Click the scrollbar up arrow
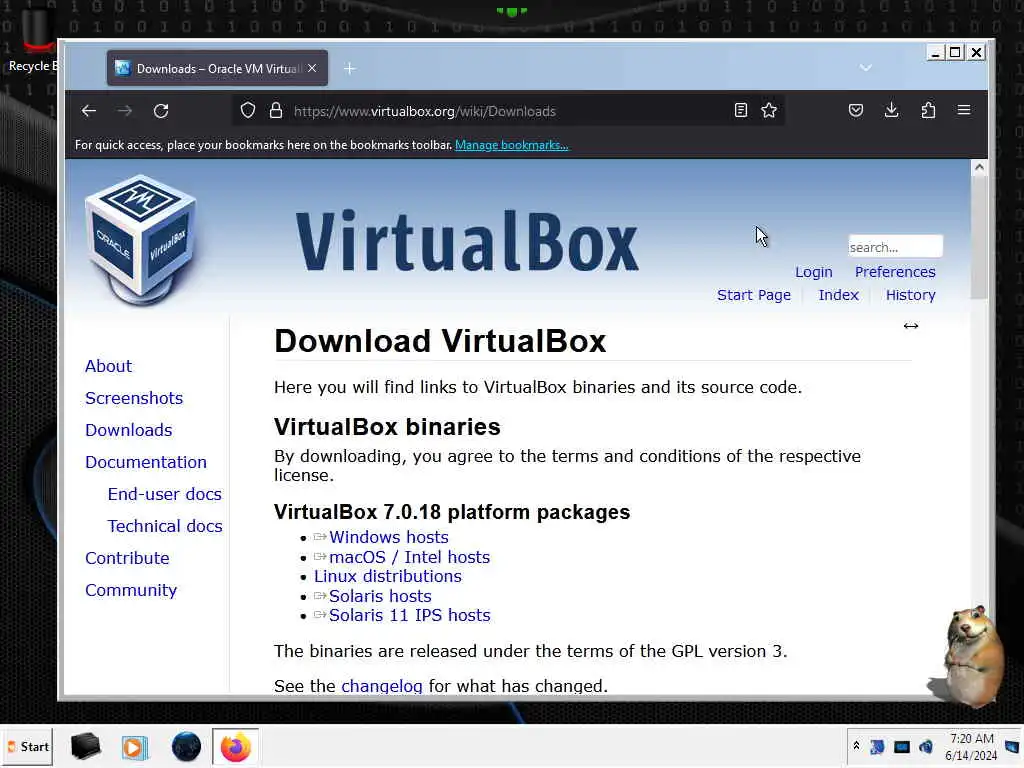1024x768 pixels. (979, 167)
